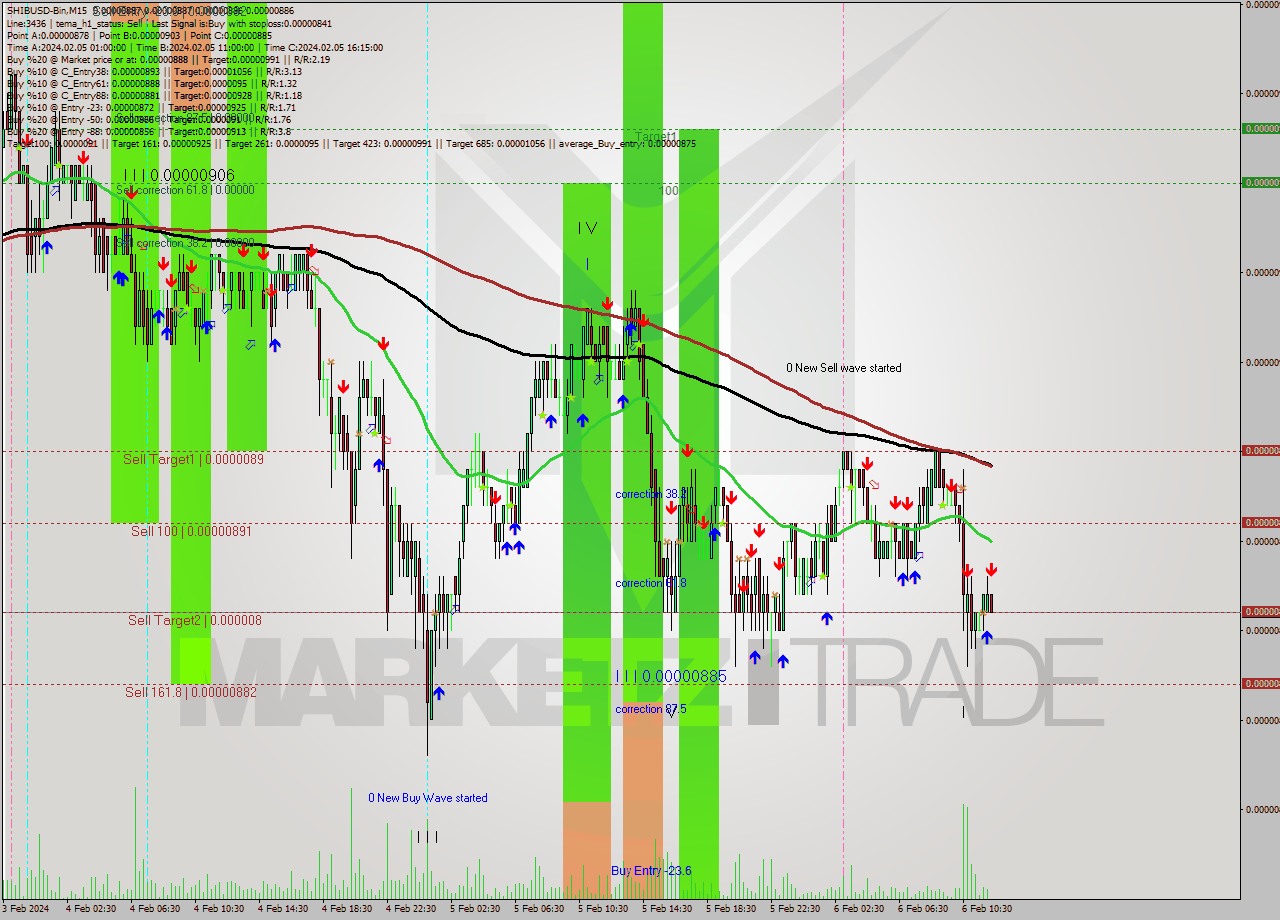1280x920 pixels.
Task: Click the '5 Feb 14:30' time axis label
Action: tap(666, 909)
